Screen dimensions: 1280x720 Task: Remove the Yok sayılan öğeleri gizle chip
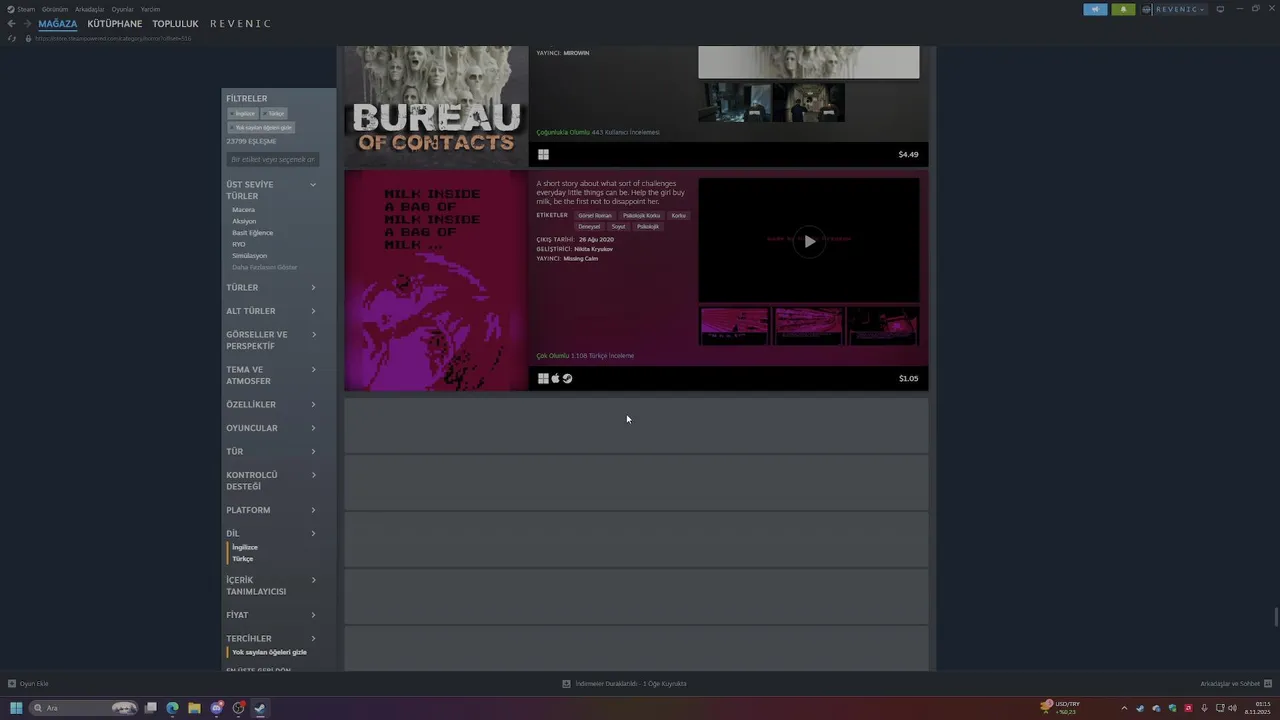(261, 128)
